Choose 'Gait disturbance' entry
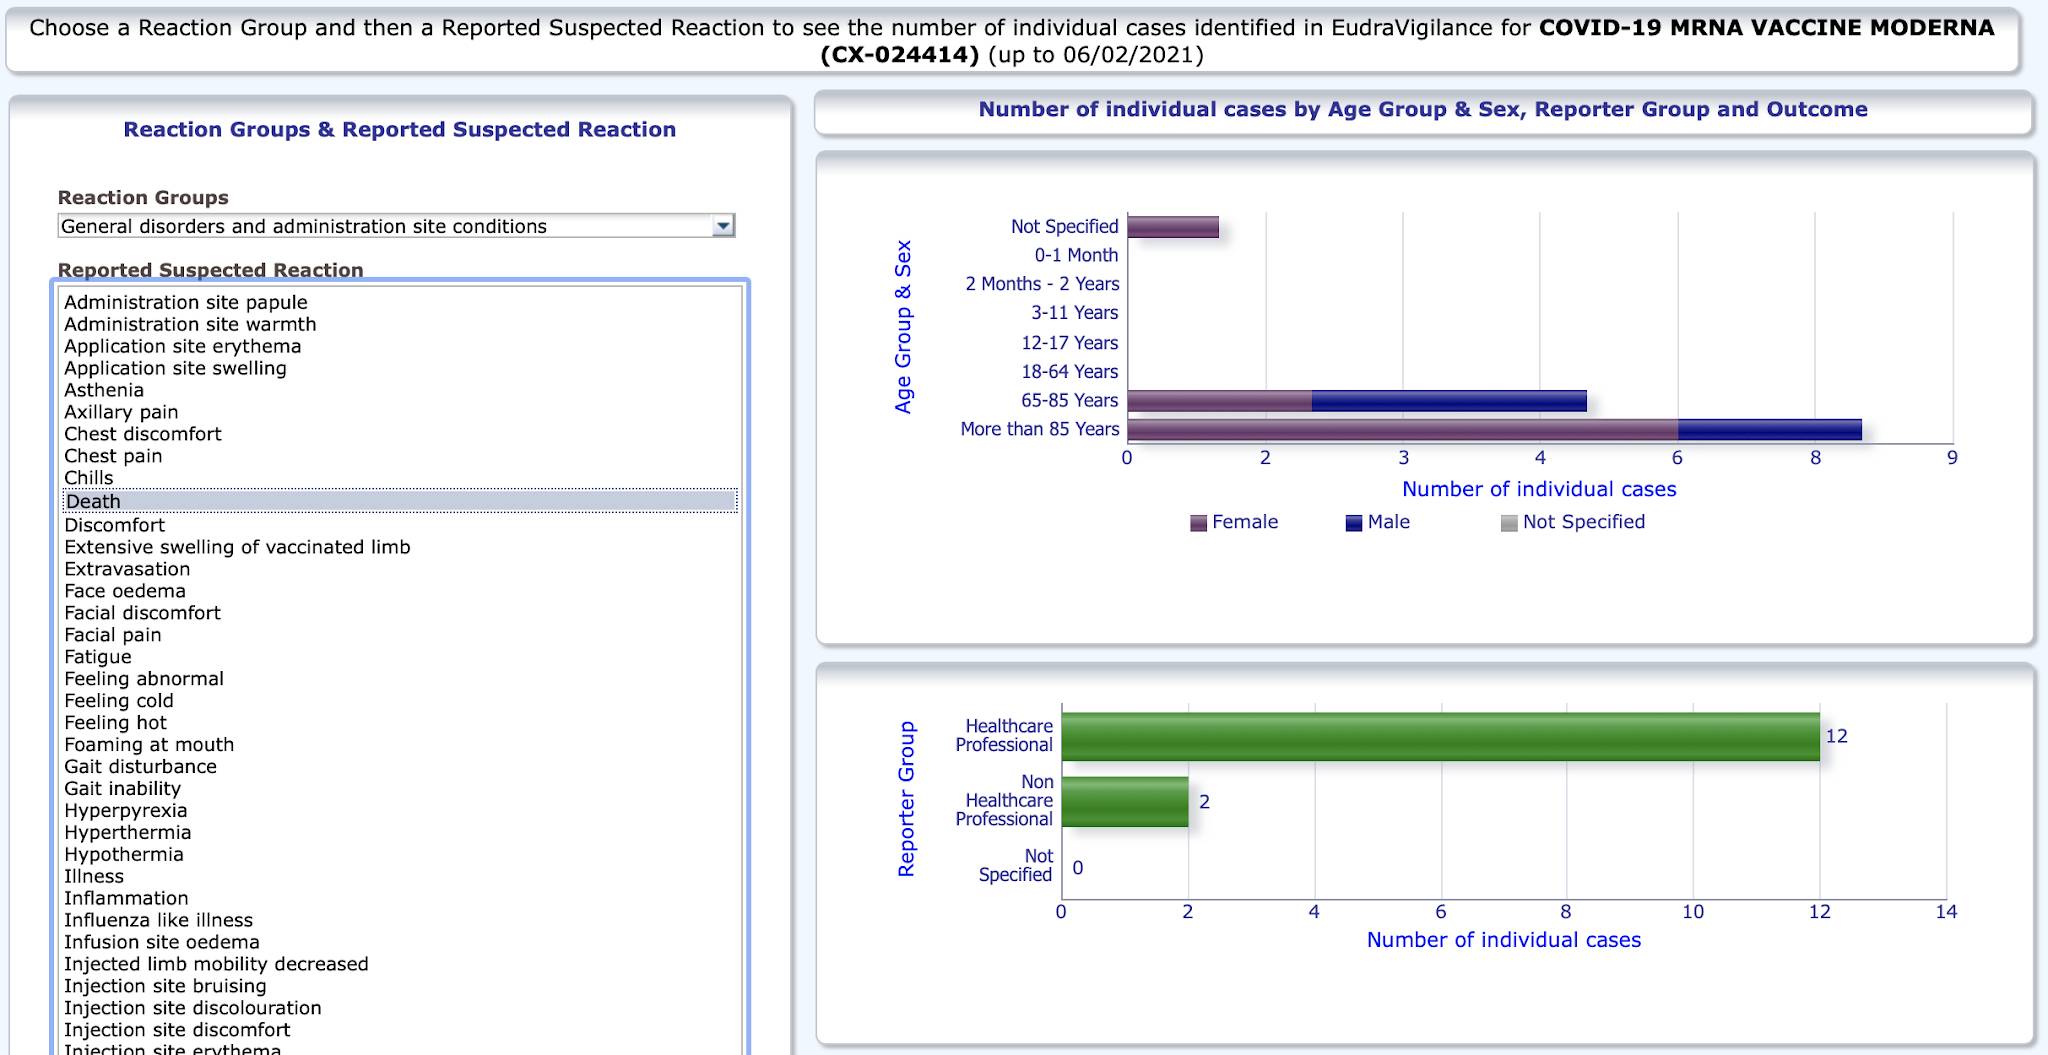The image size is (2048, 1055). 140,767
